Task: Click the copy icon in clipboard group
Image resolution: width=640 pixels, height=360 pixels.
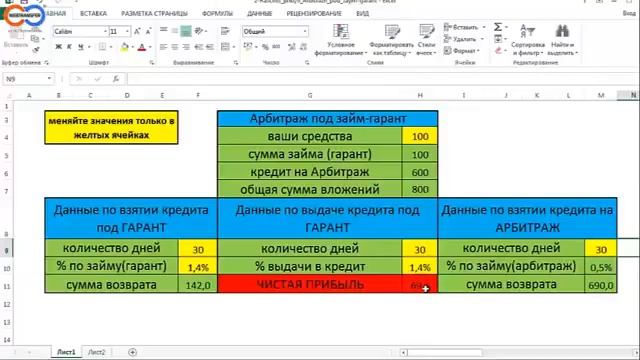Action: 35,39
